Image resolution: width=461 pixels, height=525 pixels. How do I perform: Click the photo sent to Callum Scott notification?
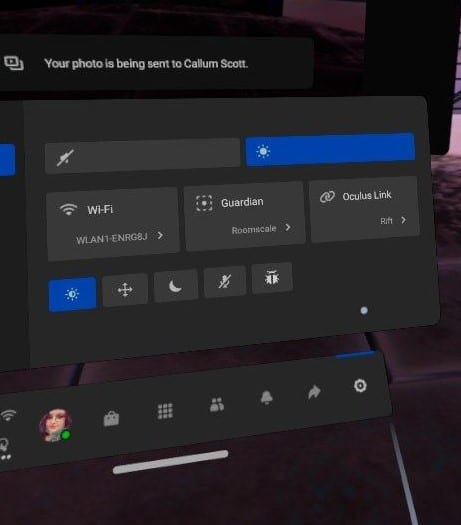pos(156,64)
